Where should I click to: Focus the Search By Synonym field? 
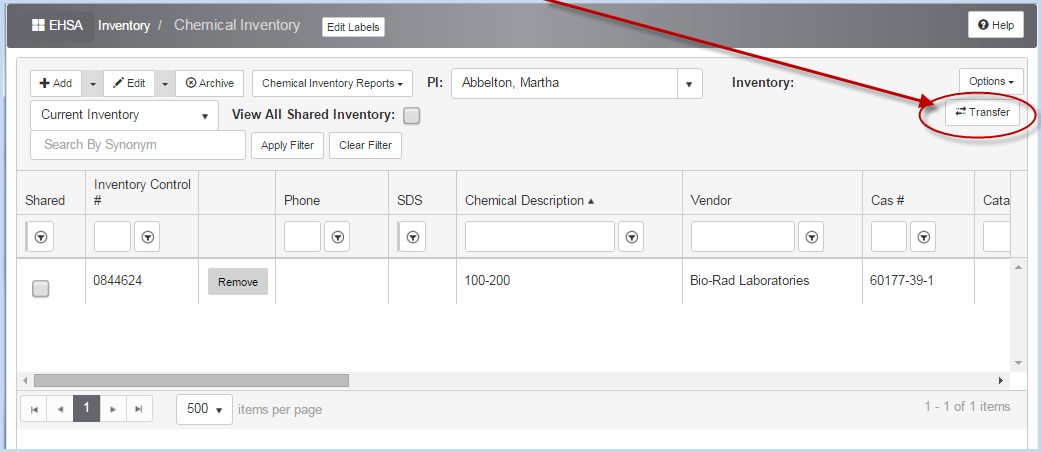(x=138, y=145)
